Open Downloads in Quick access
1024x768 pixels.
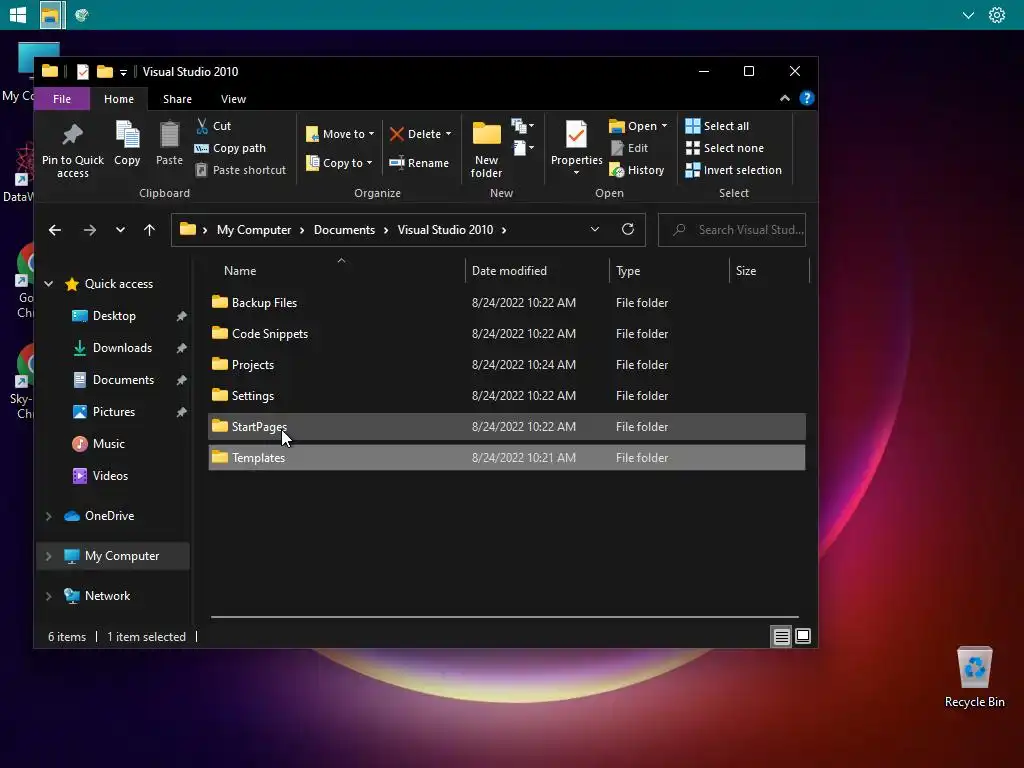(122, 348)
